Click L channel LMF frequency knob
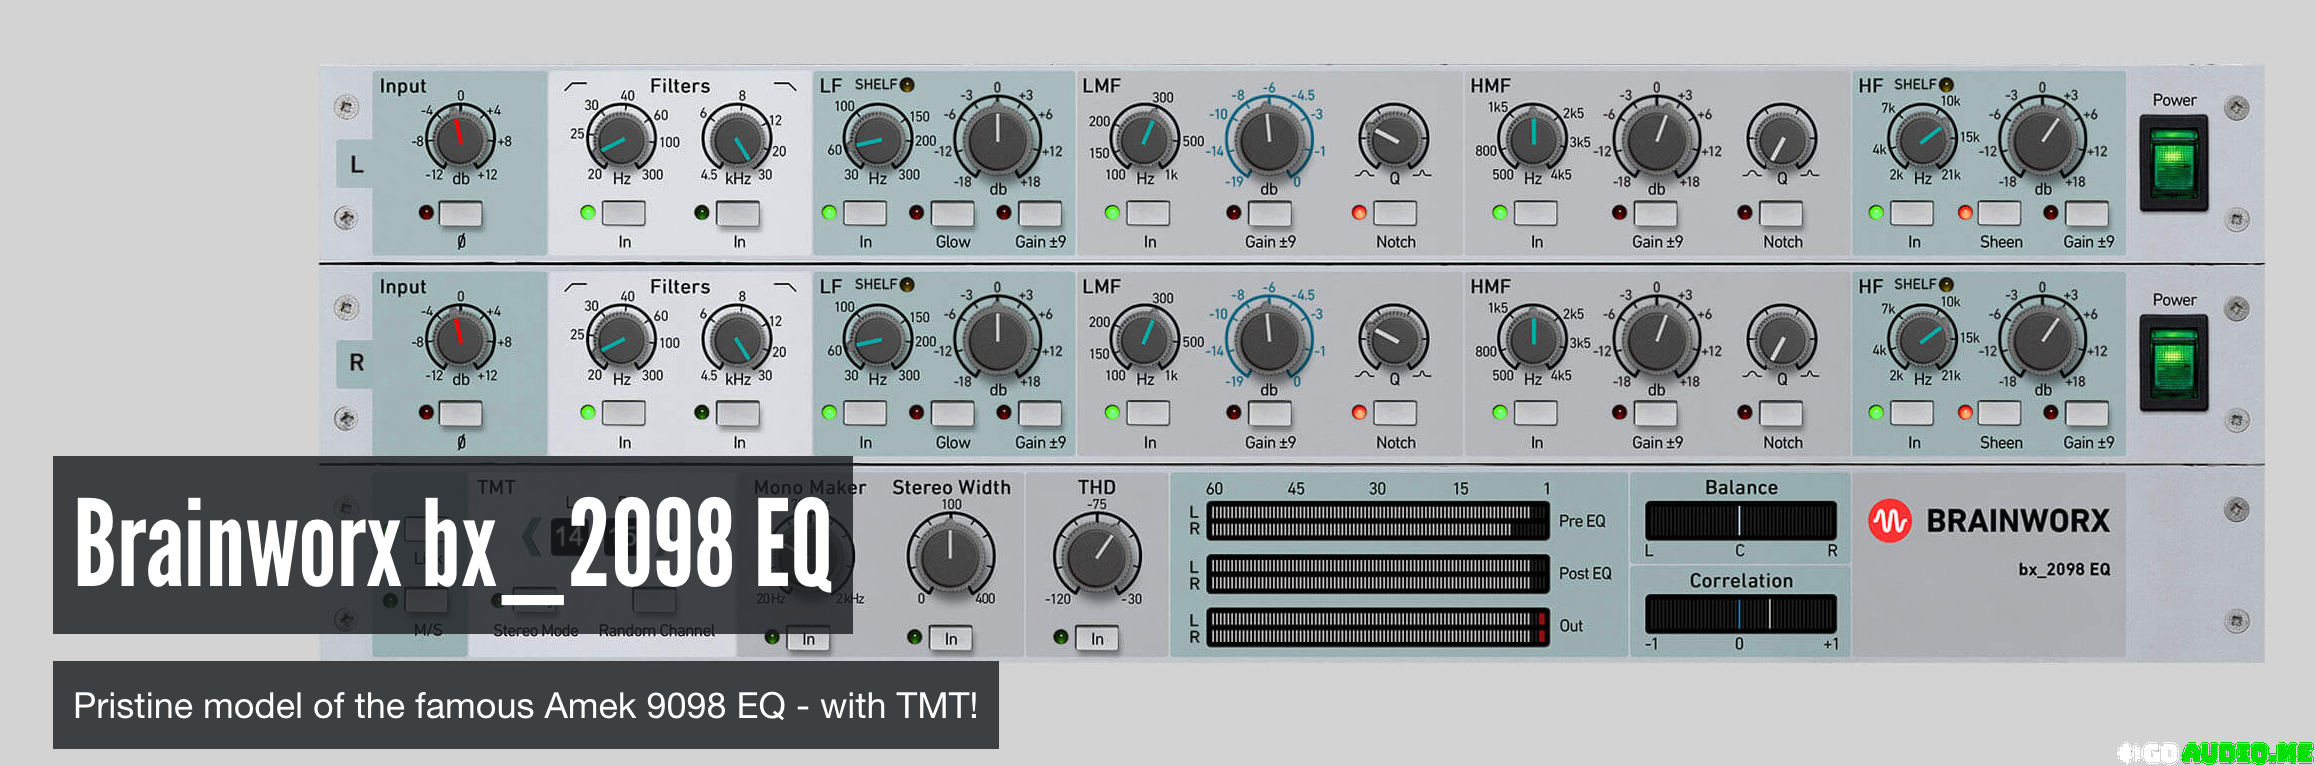 (1145, 138)
